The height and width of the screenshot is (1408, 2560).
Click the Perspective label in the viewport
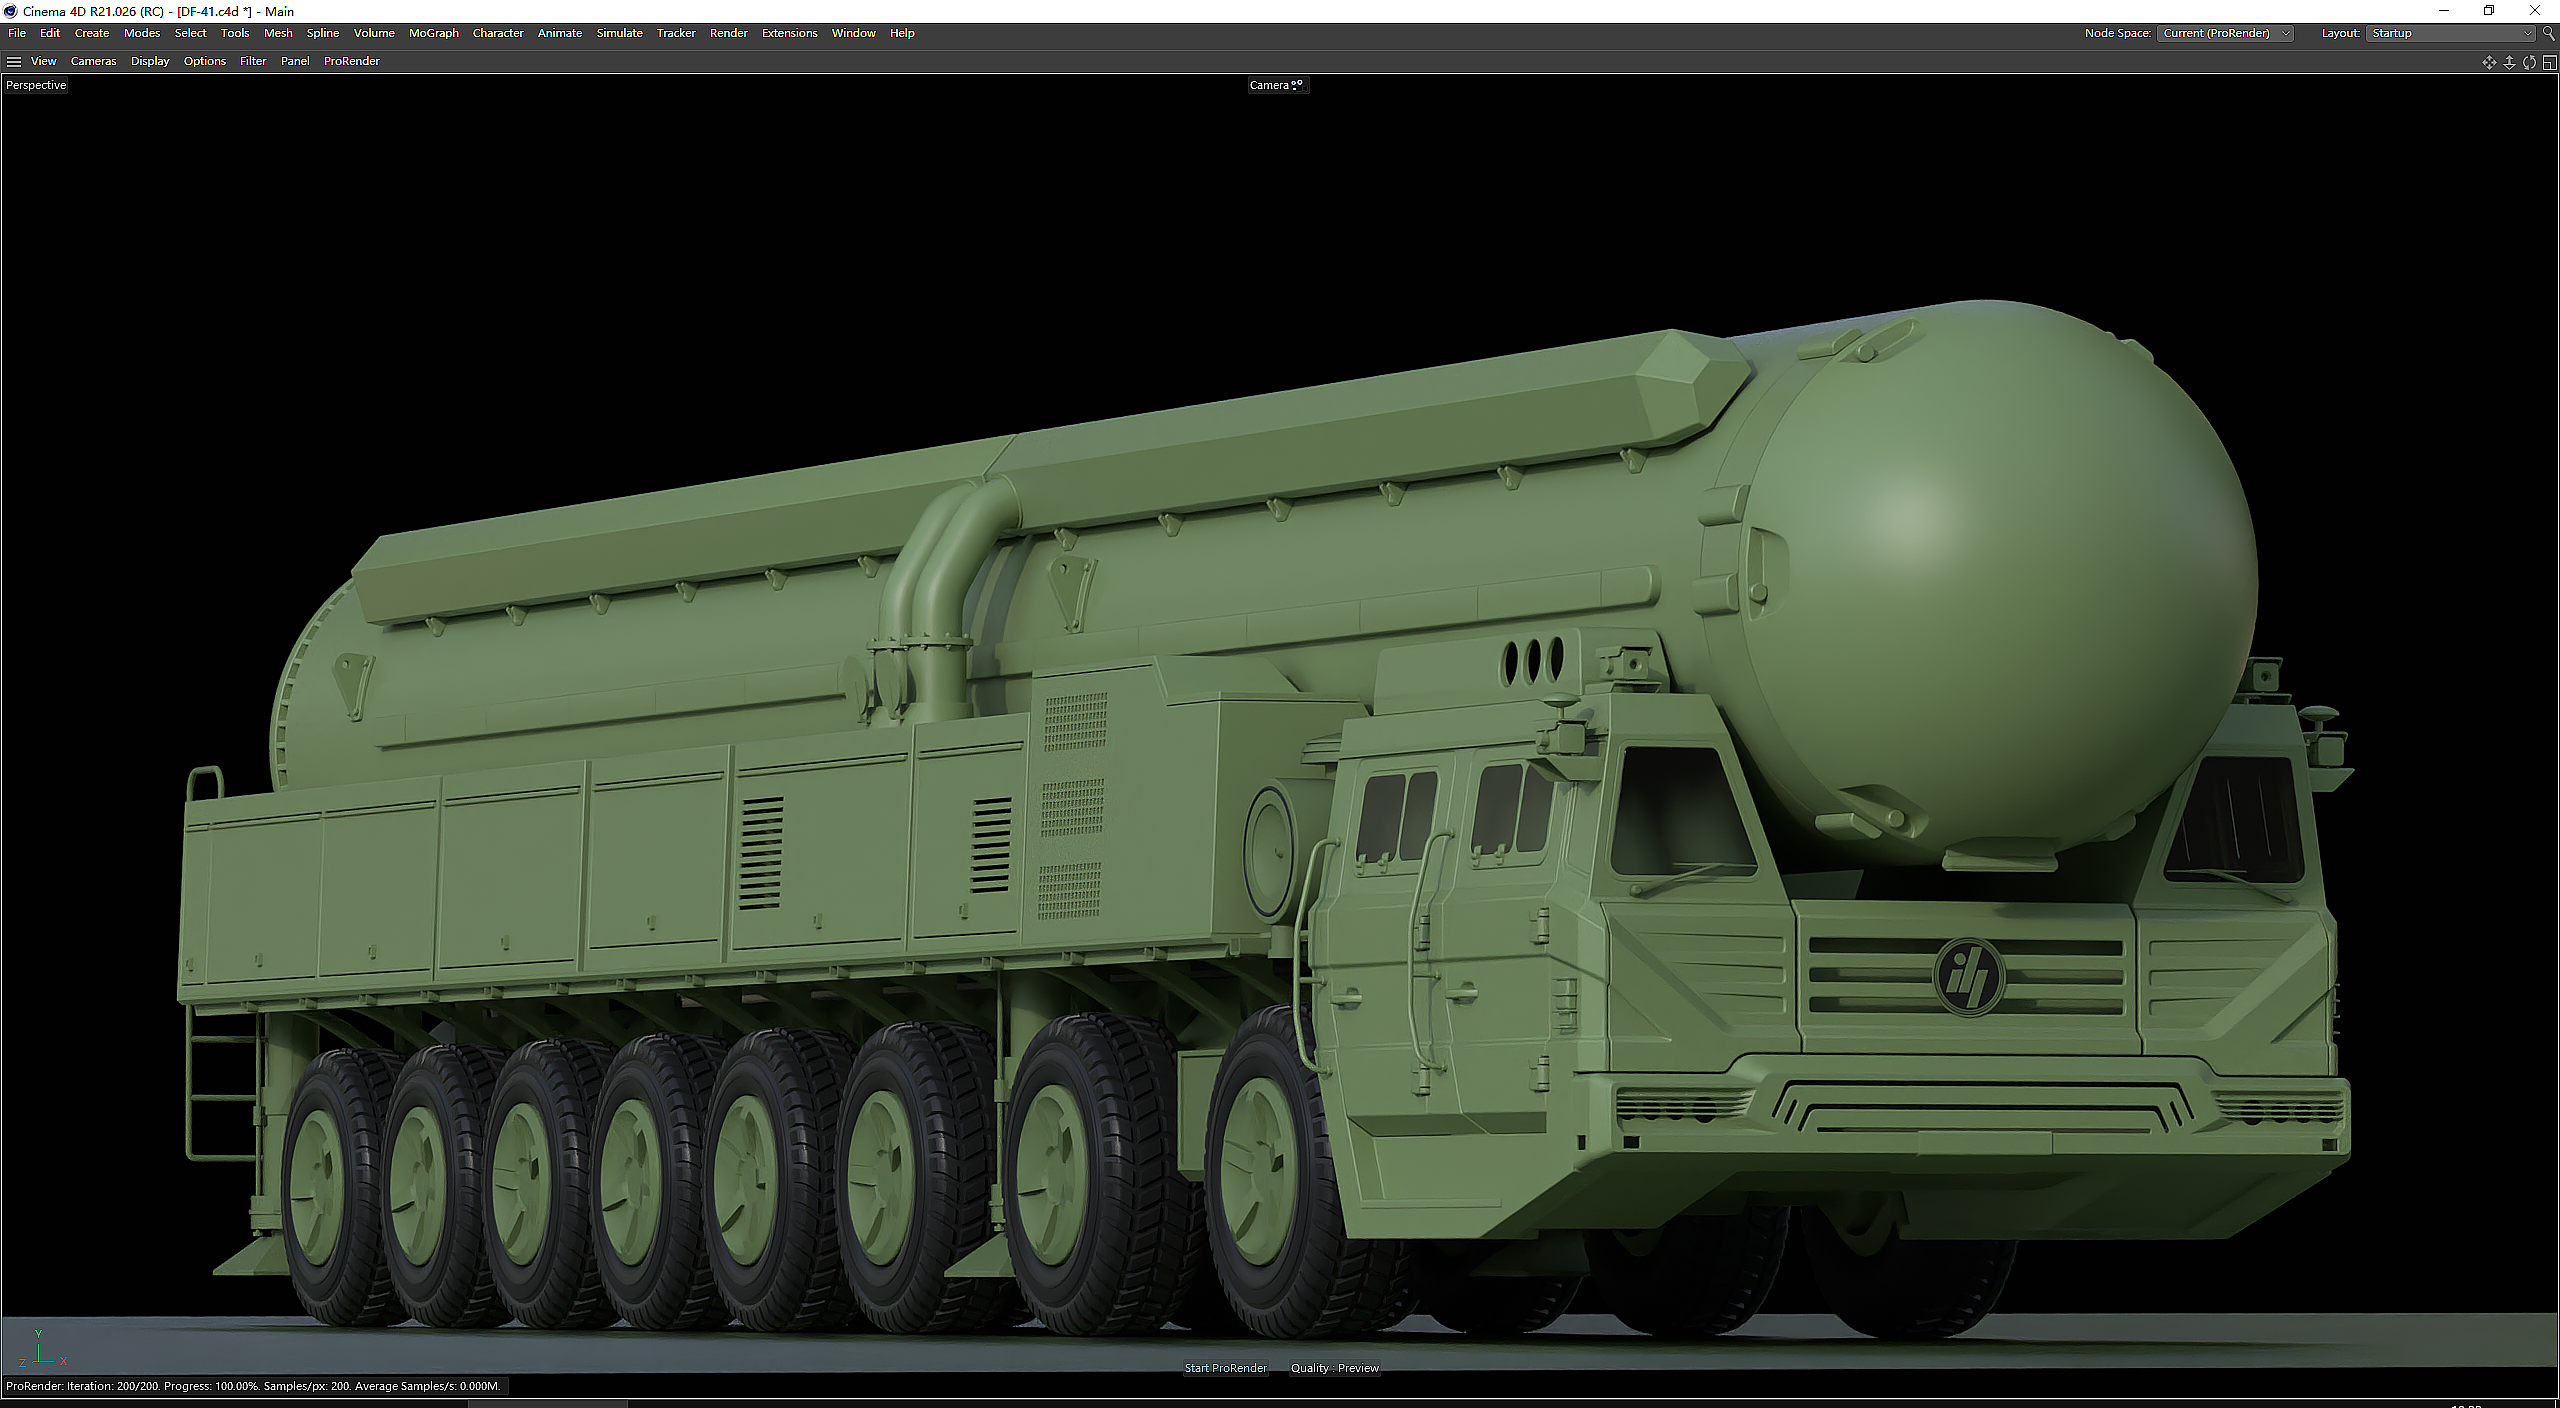(x=35, y=85)
